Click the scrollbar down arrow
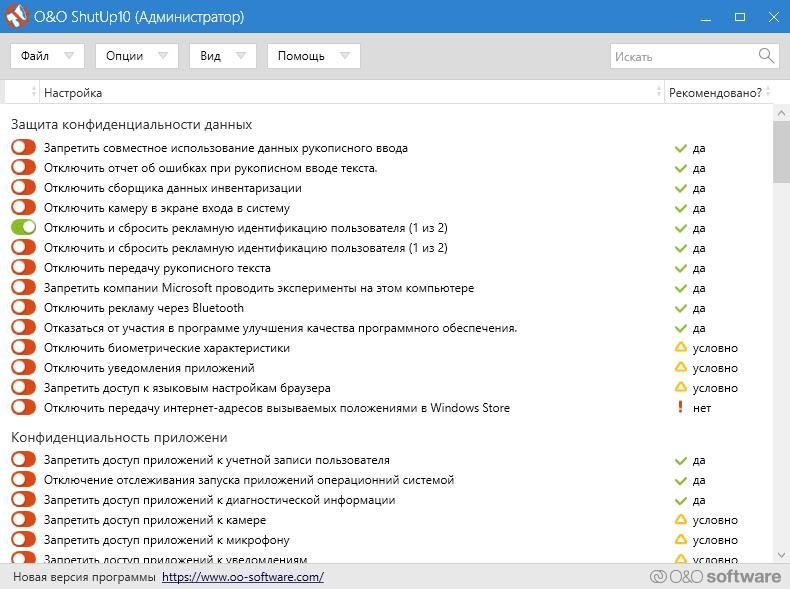 pos(781,555)
